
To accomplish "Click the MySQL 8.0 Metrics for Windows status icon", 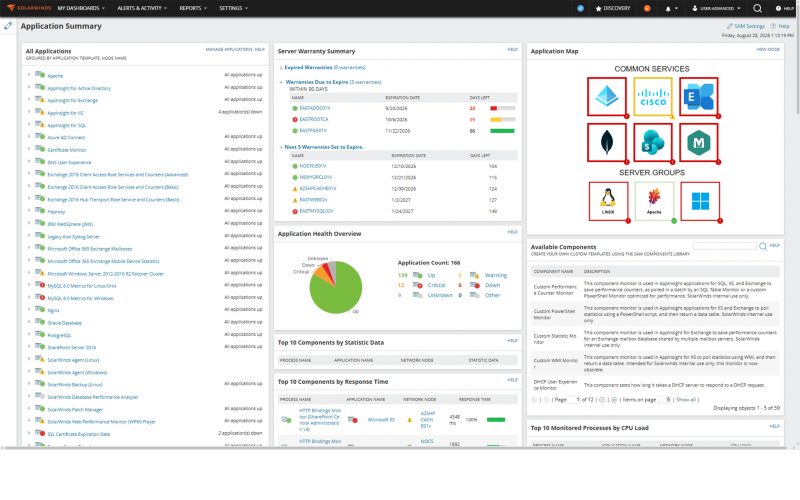I will (x=40, y=297).
